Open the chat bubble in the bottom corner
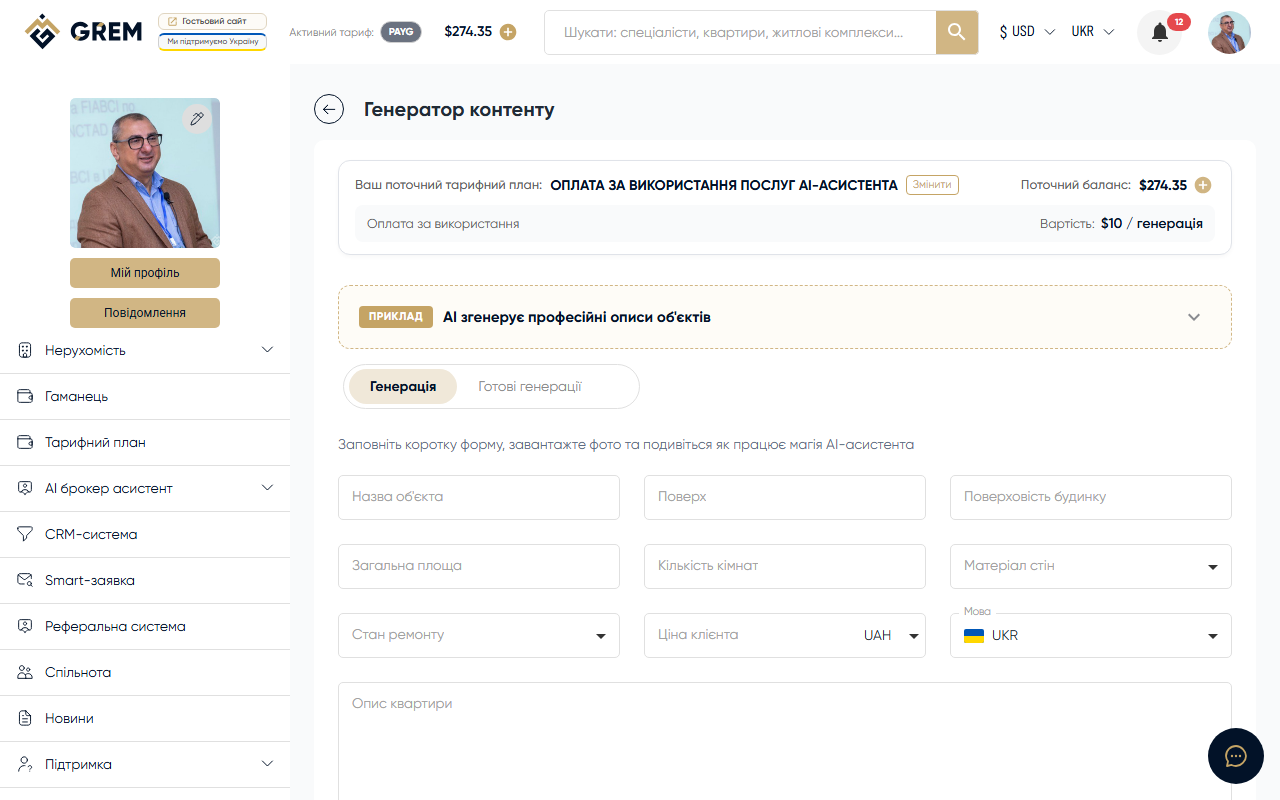The width and height of the screenshot is (1280, 800). (1236, 756)
